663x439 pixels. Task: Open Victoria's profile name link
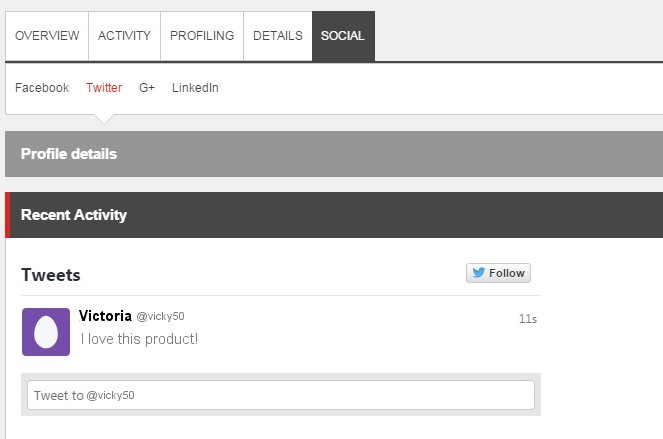point(105,316)
